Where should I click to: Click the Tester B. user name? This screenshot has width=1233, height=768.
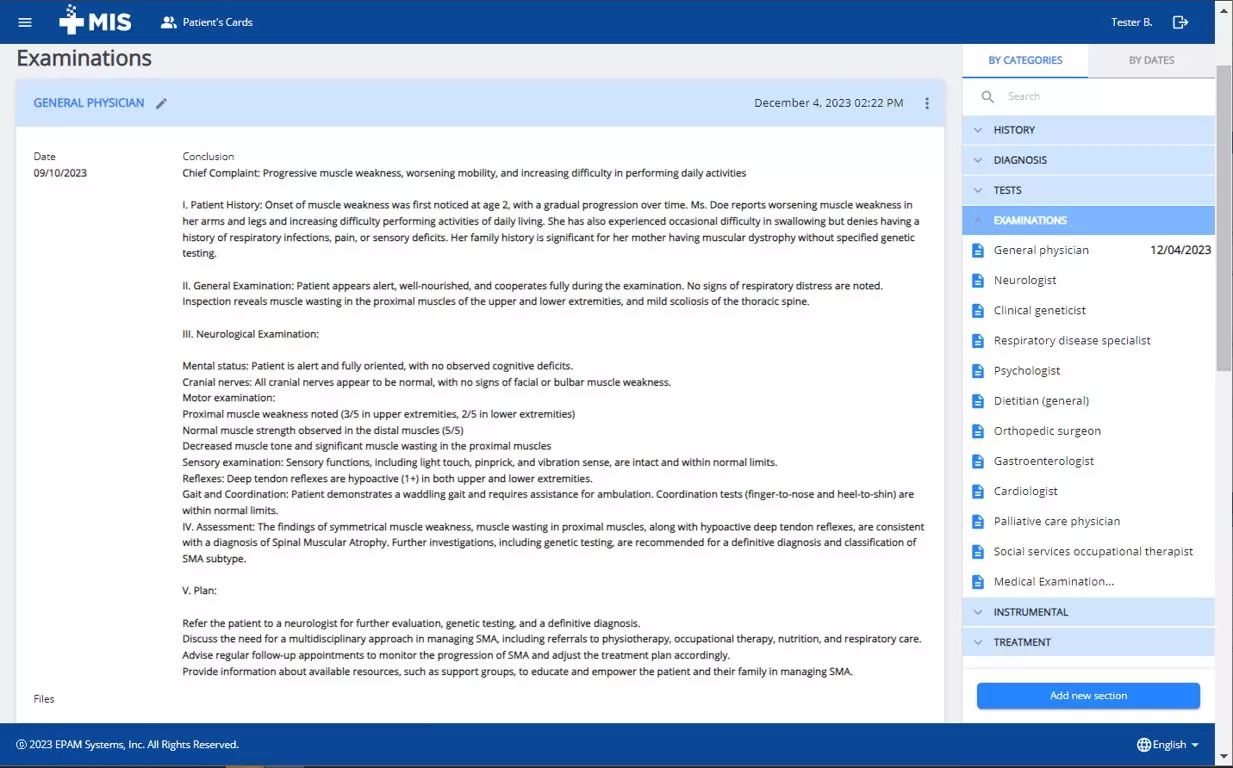click(x=1132, y=22)
